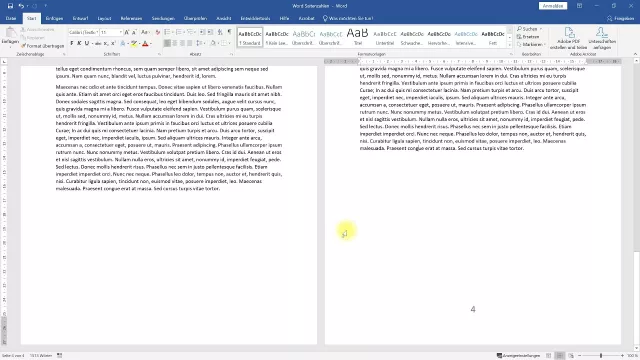The image size is (640, 360).
Task: Switch to the Einfügen ribbon tab
Action: click(54, 18)
